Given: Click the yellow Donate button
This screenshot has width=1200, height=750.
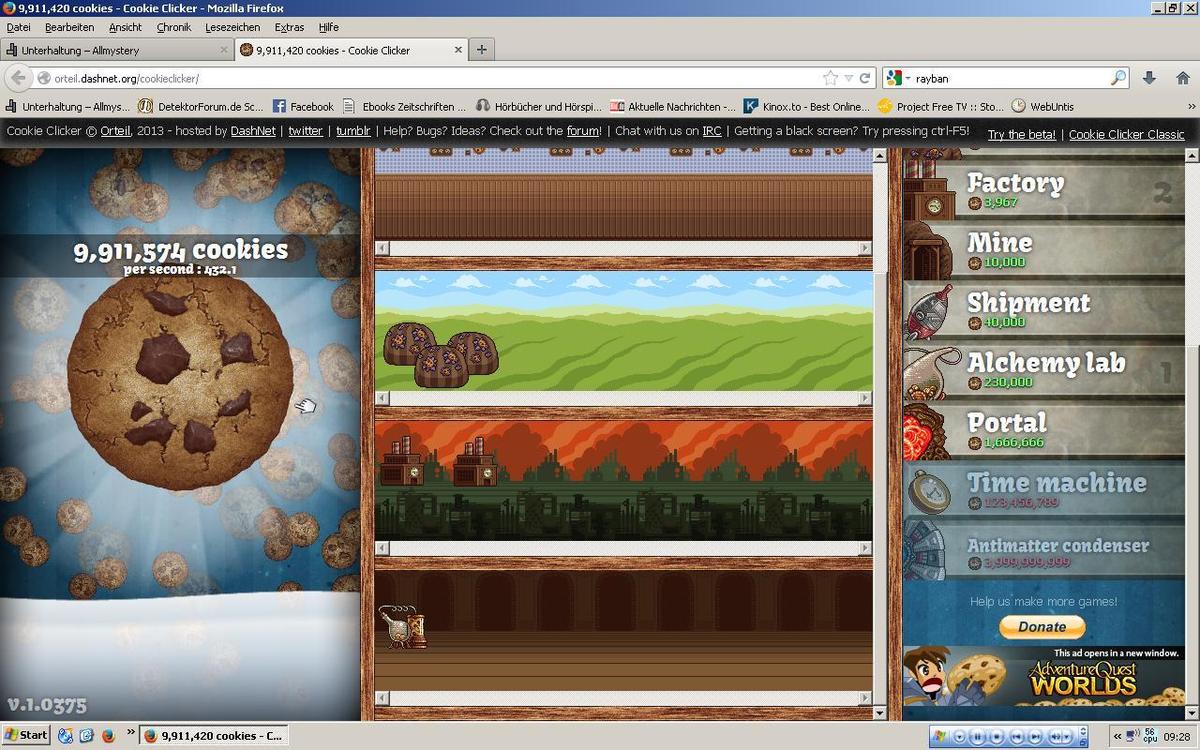Looking at the screenshot, I should tap(1042, 626).
